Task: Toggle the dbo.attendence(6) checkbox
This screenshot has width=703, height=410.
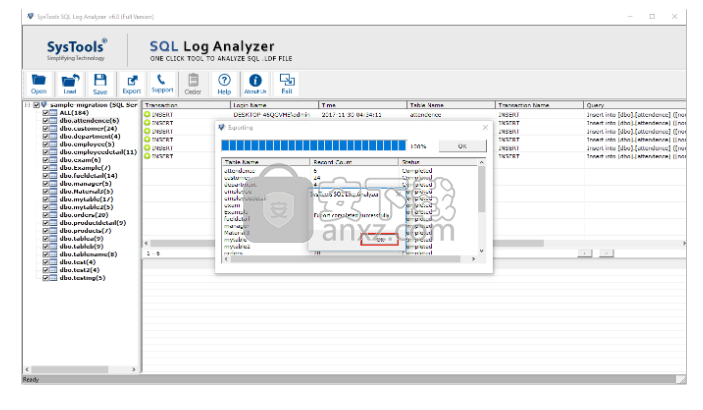Action: pos(45,121)
